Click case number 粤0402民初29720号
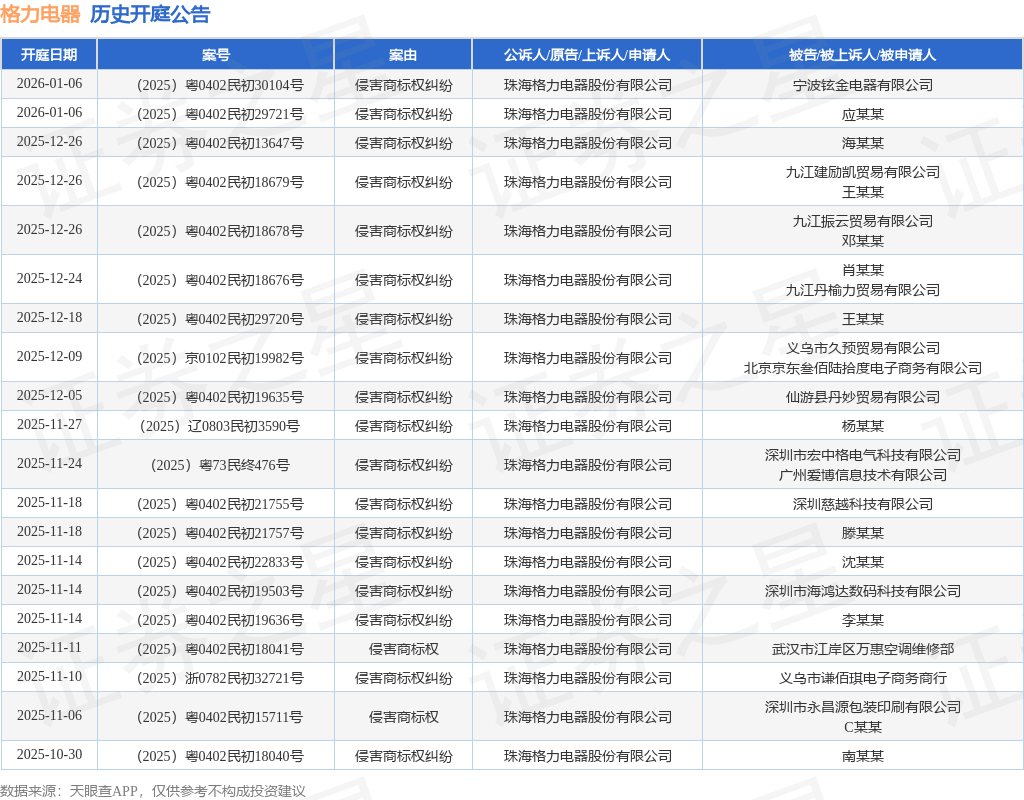This screenshot has width=1024, height=800. pyautogui.click(x=244, y=319)
